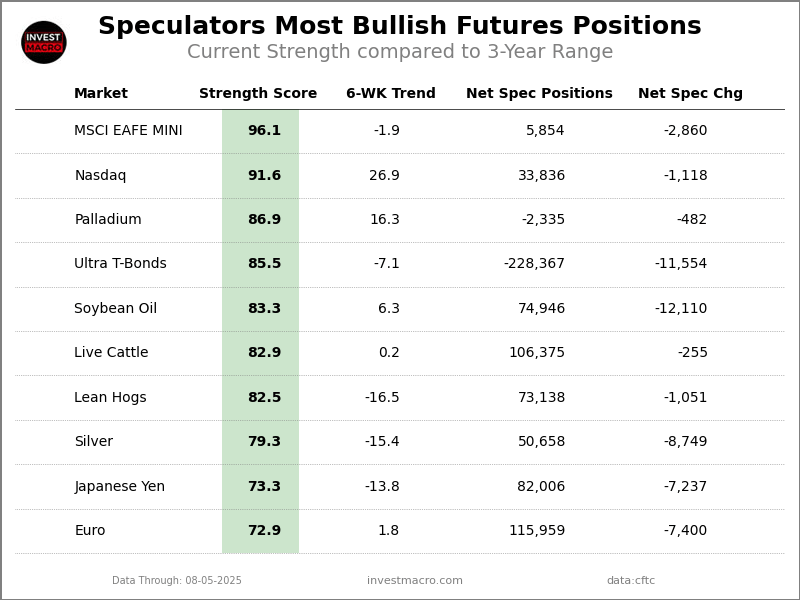Viewport: 800px width, 600px height.
Task: Click the Nasdaq market name
Action: [100, 176]
